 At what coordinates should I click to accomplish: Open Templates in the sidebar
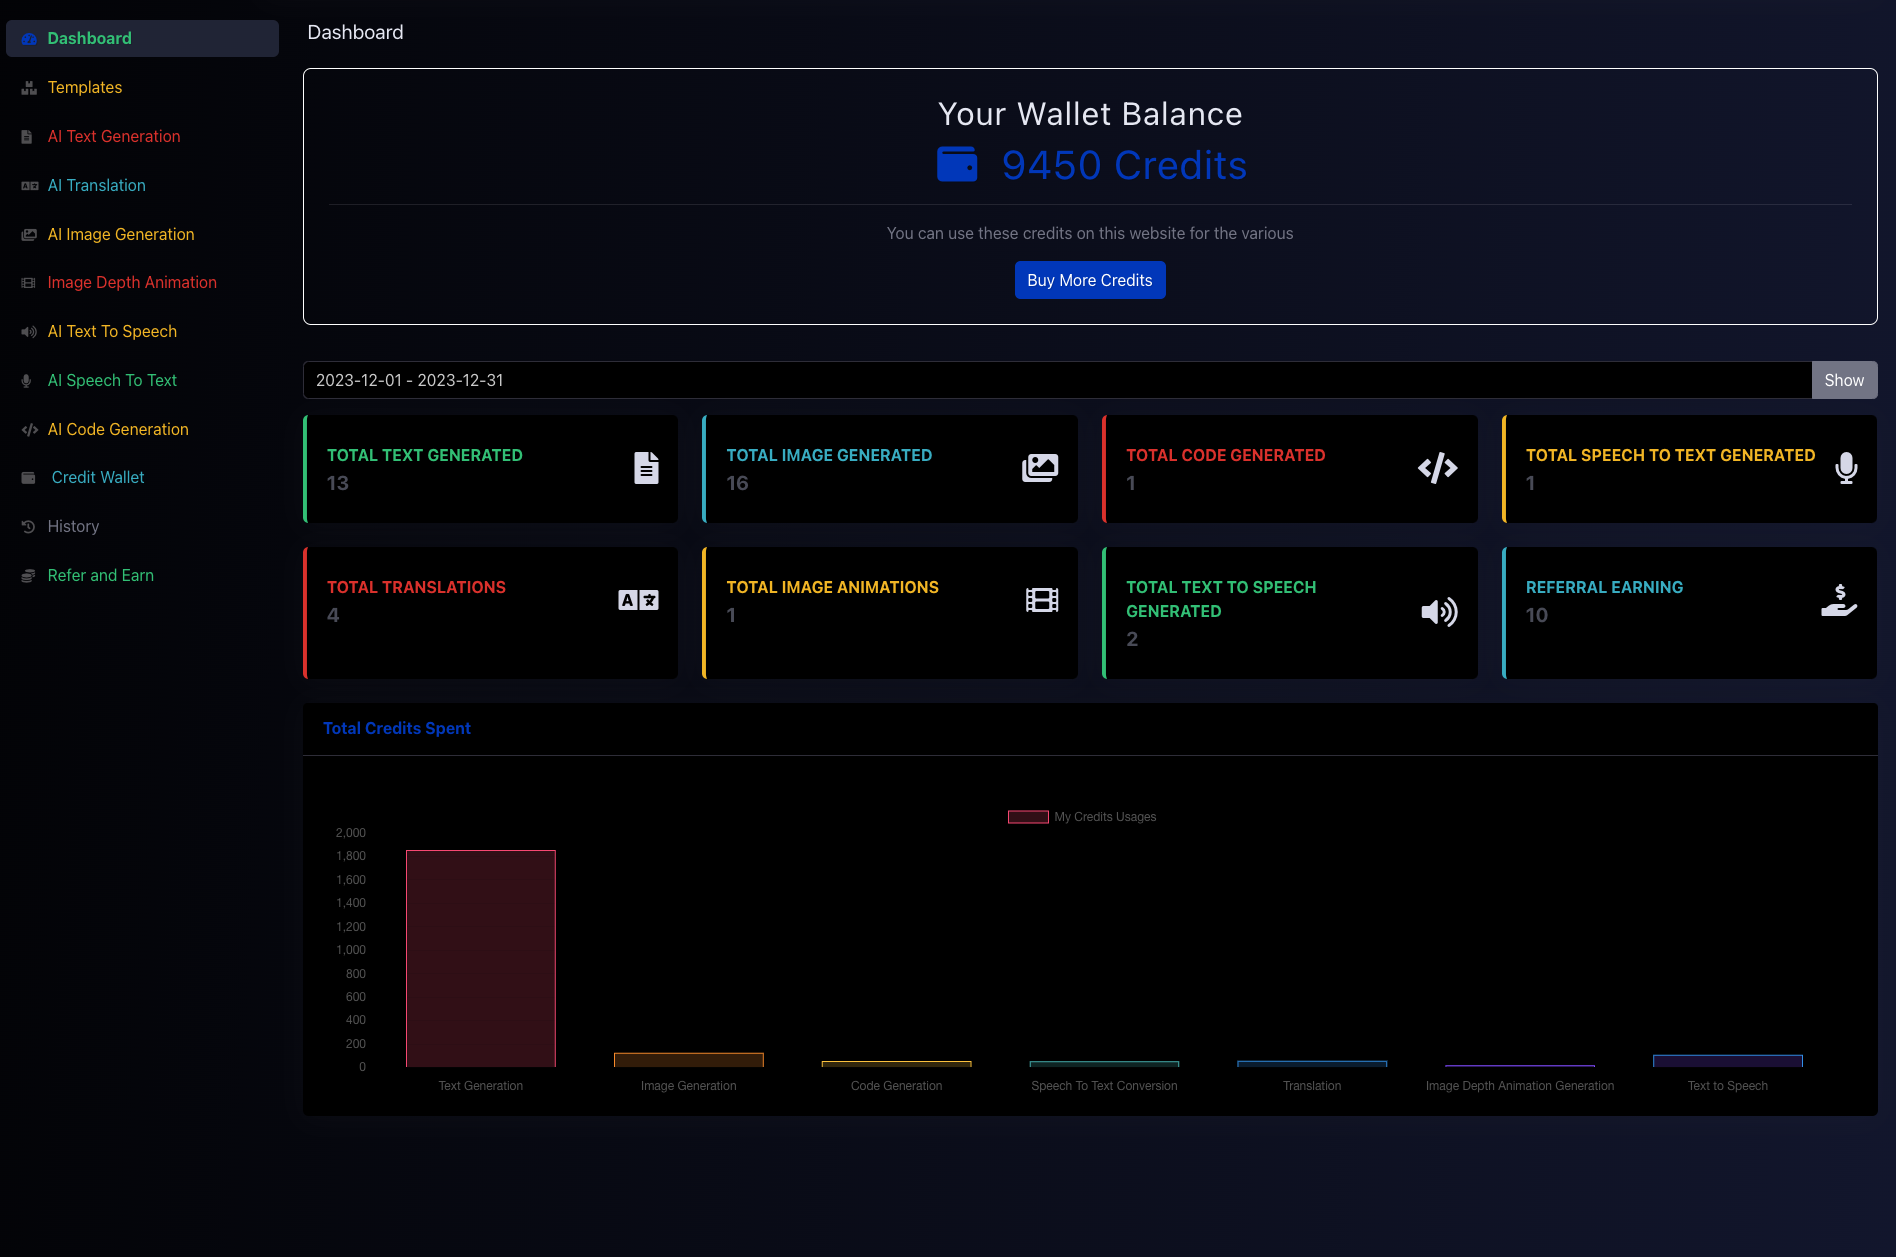pos(85,87)
